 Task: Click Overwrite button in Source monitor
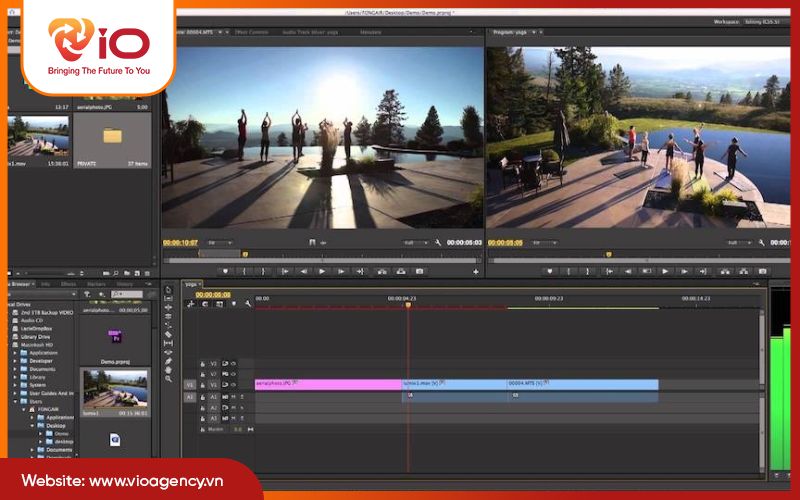coord(401,271)
